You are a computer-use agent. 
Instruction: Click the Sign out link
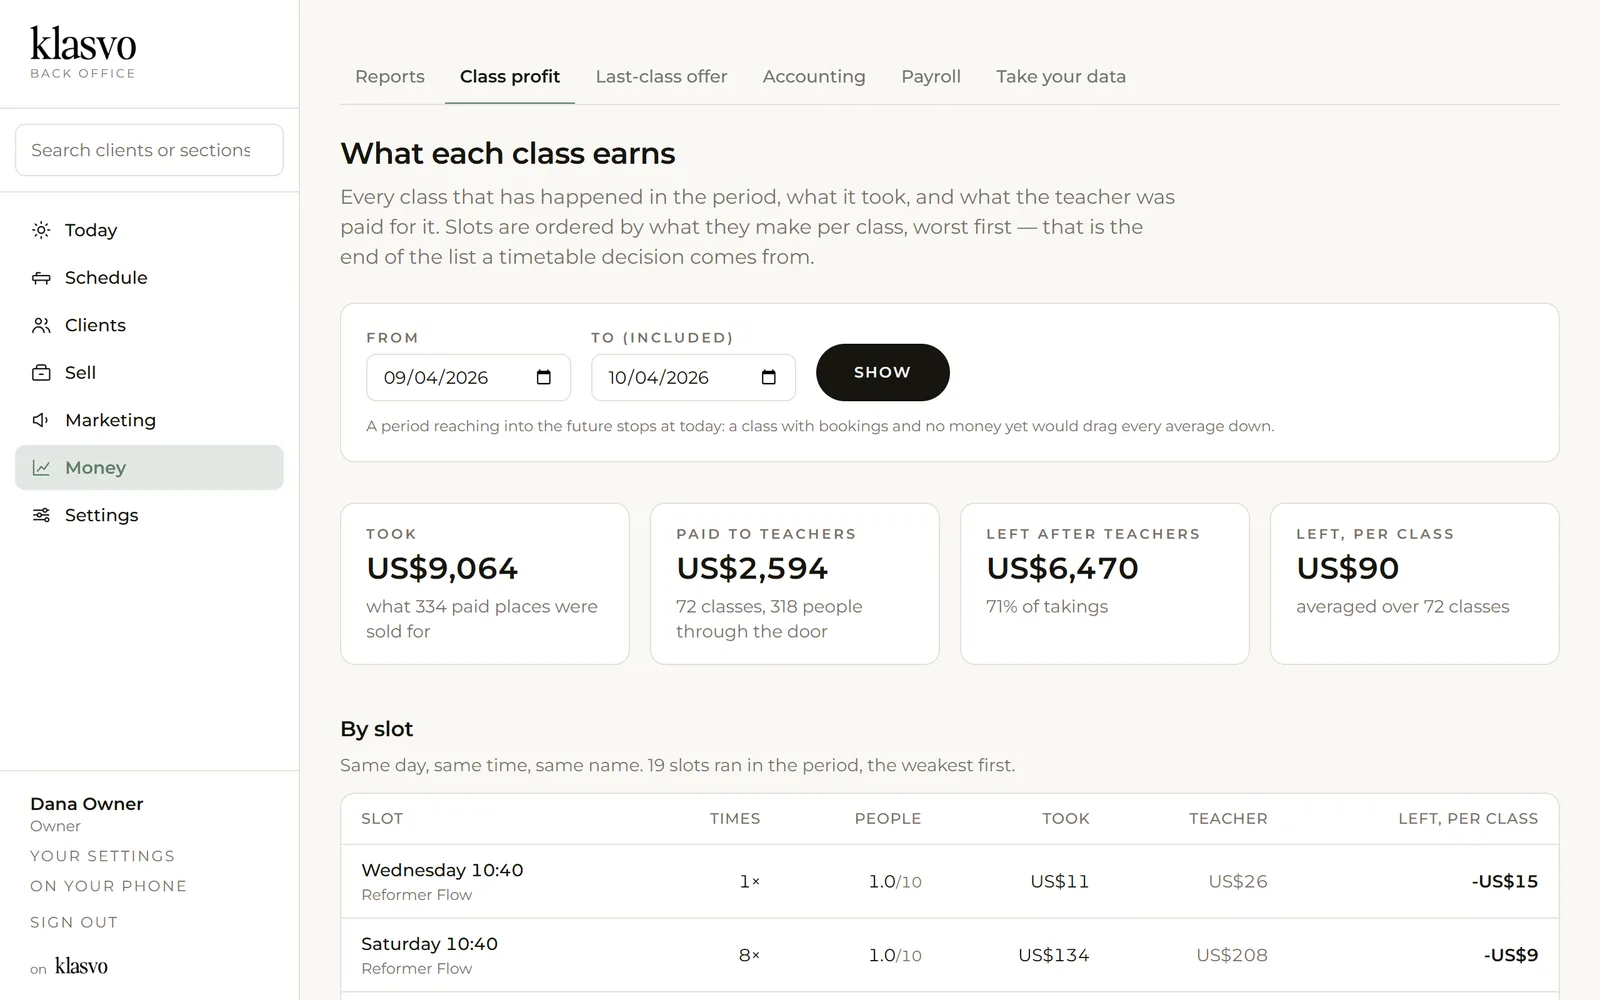pos(74,922)
